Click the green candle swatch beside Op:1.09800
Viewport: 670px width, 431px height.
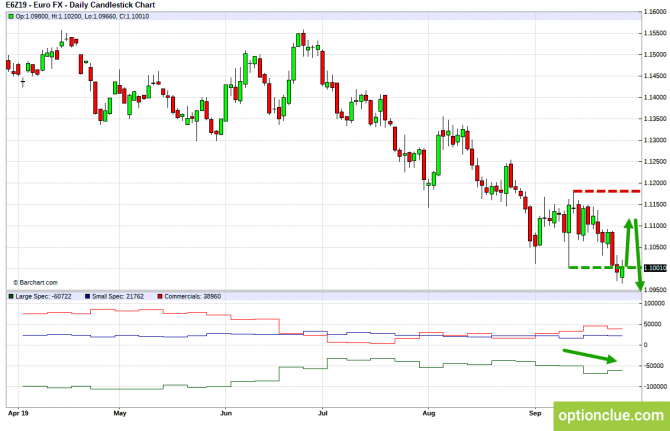[11, 17]
